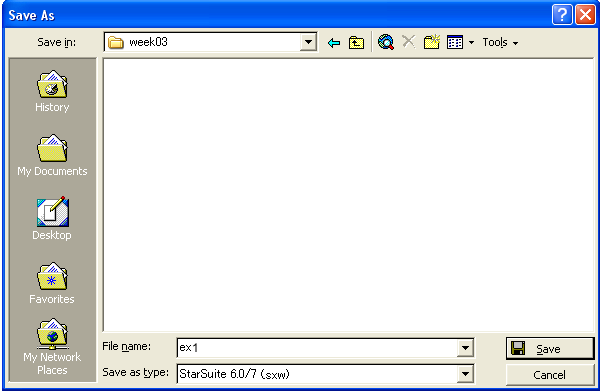Viewport: 600px width, 391px height.
Task: Open the Favorites folder shortcut
Action: [x=52, y=283]
